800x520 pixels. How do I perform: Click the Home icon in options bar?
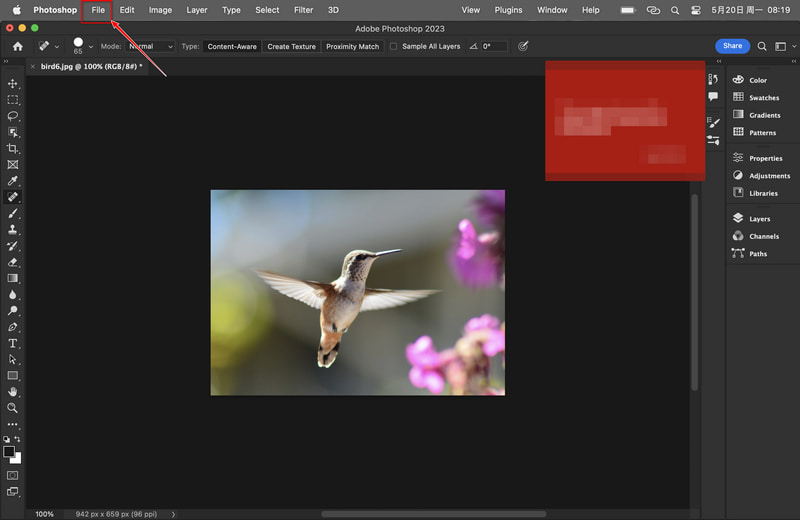(x=18, y=46)
